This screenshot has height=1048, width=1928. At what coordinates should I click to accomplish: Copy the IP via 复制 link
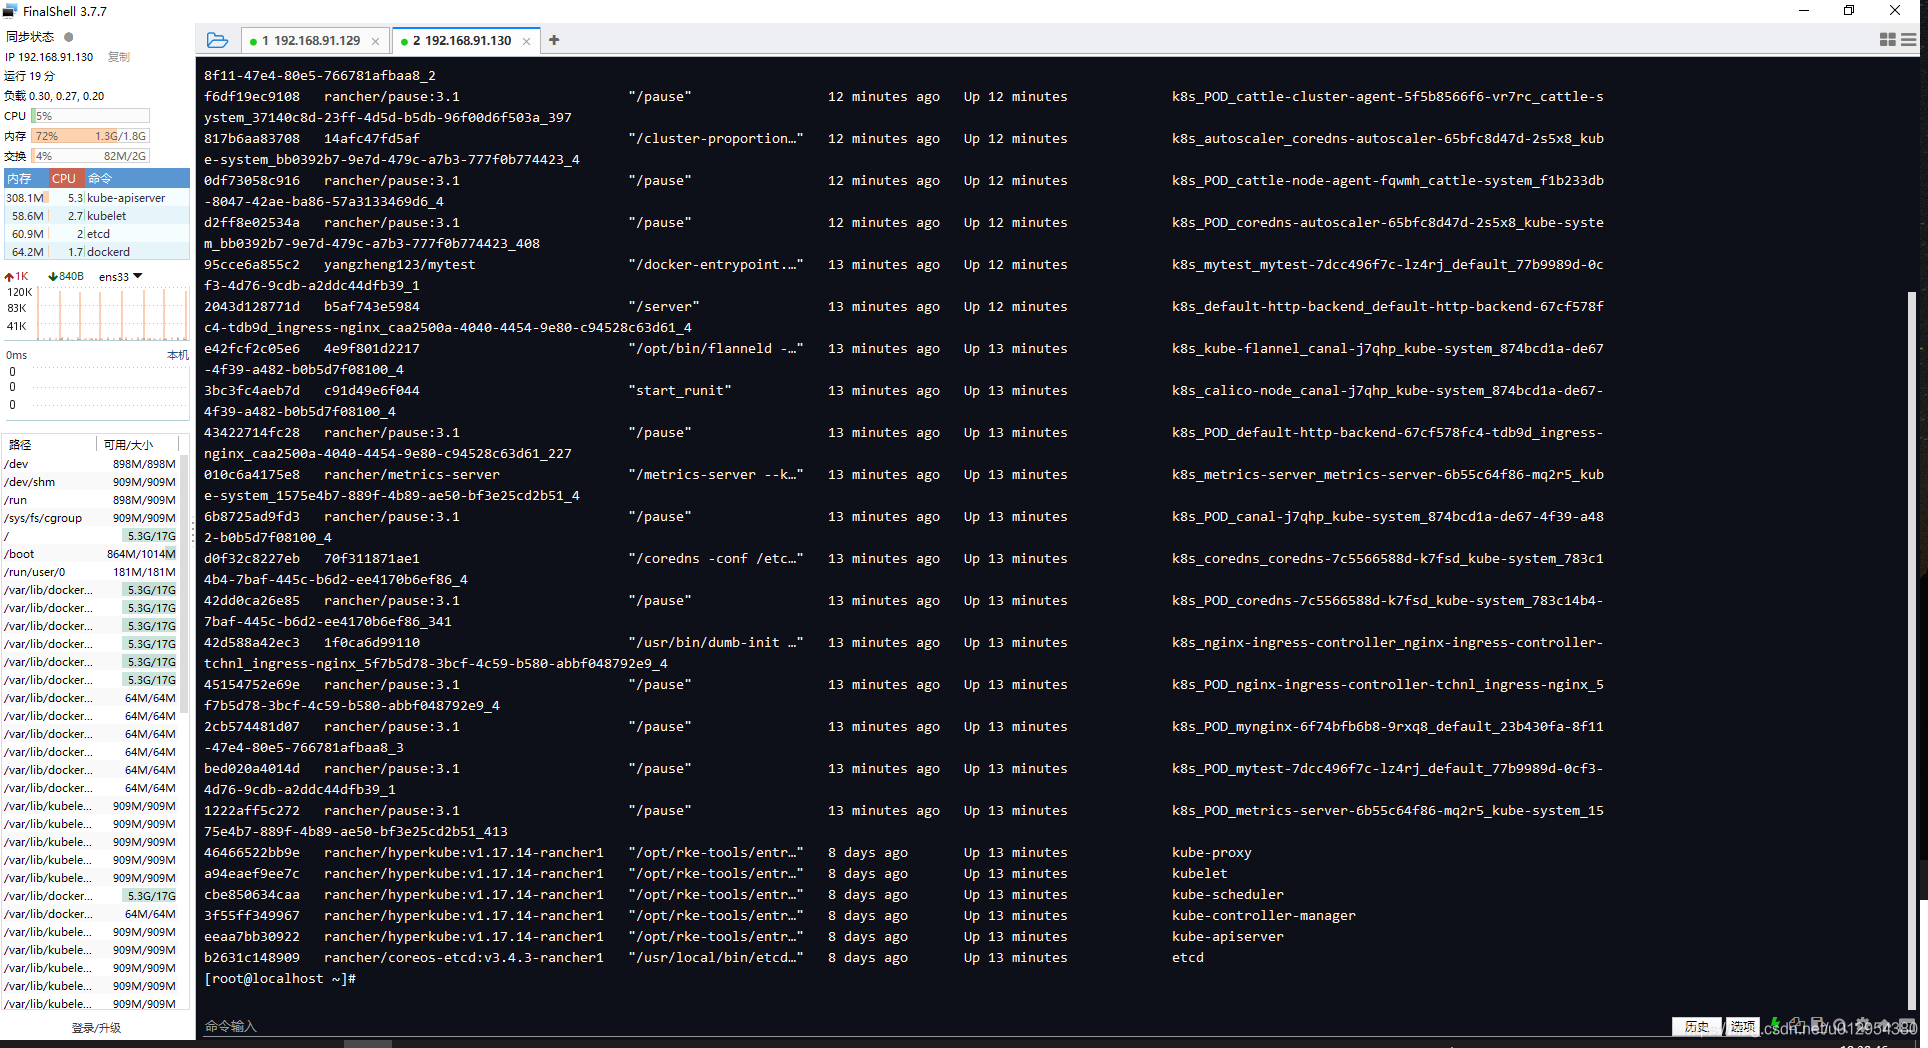119,57
